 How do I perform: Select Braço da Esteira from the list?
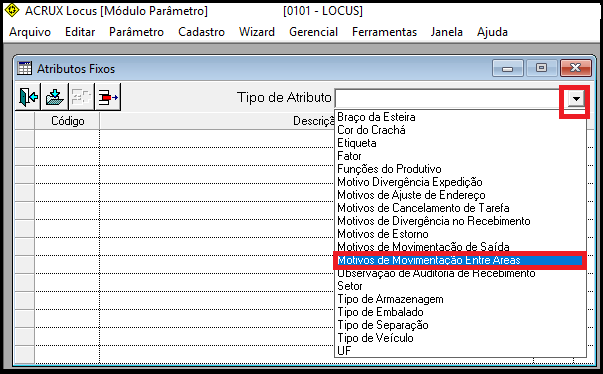(460, 117)
